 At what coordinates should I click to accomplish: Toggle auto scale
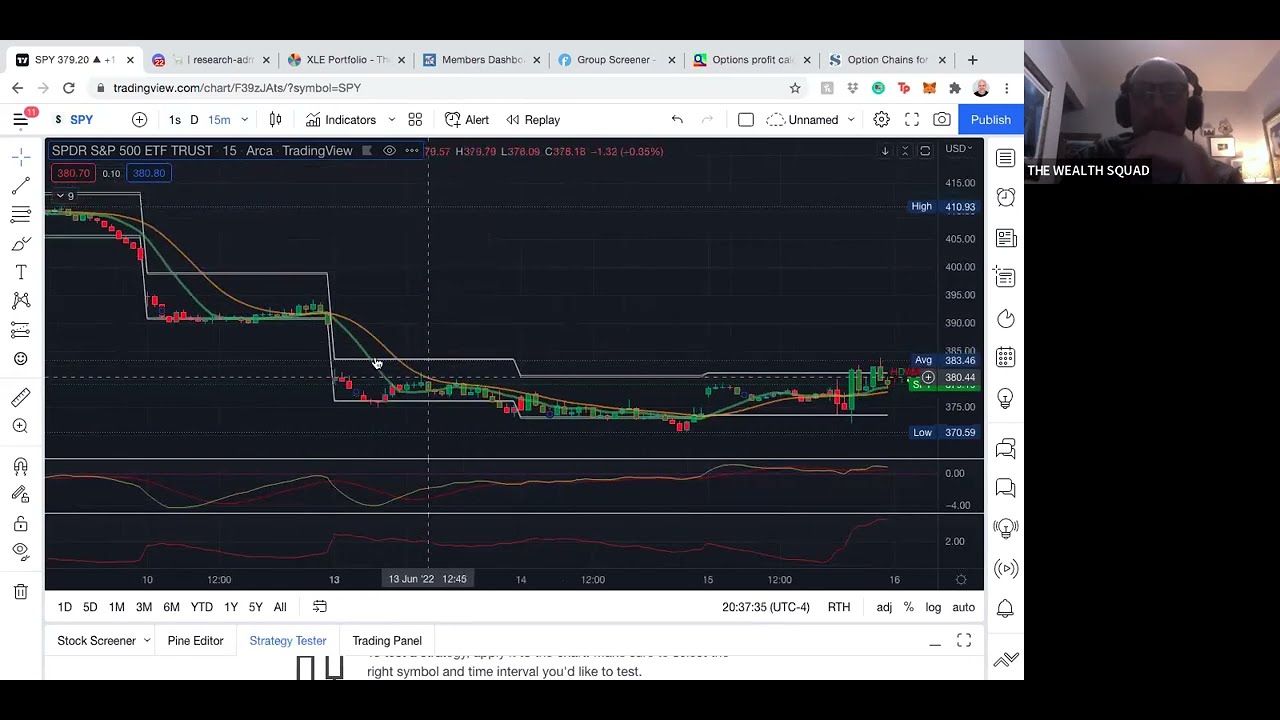[x=963, y=607]
